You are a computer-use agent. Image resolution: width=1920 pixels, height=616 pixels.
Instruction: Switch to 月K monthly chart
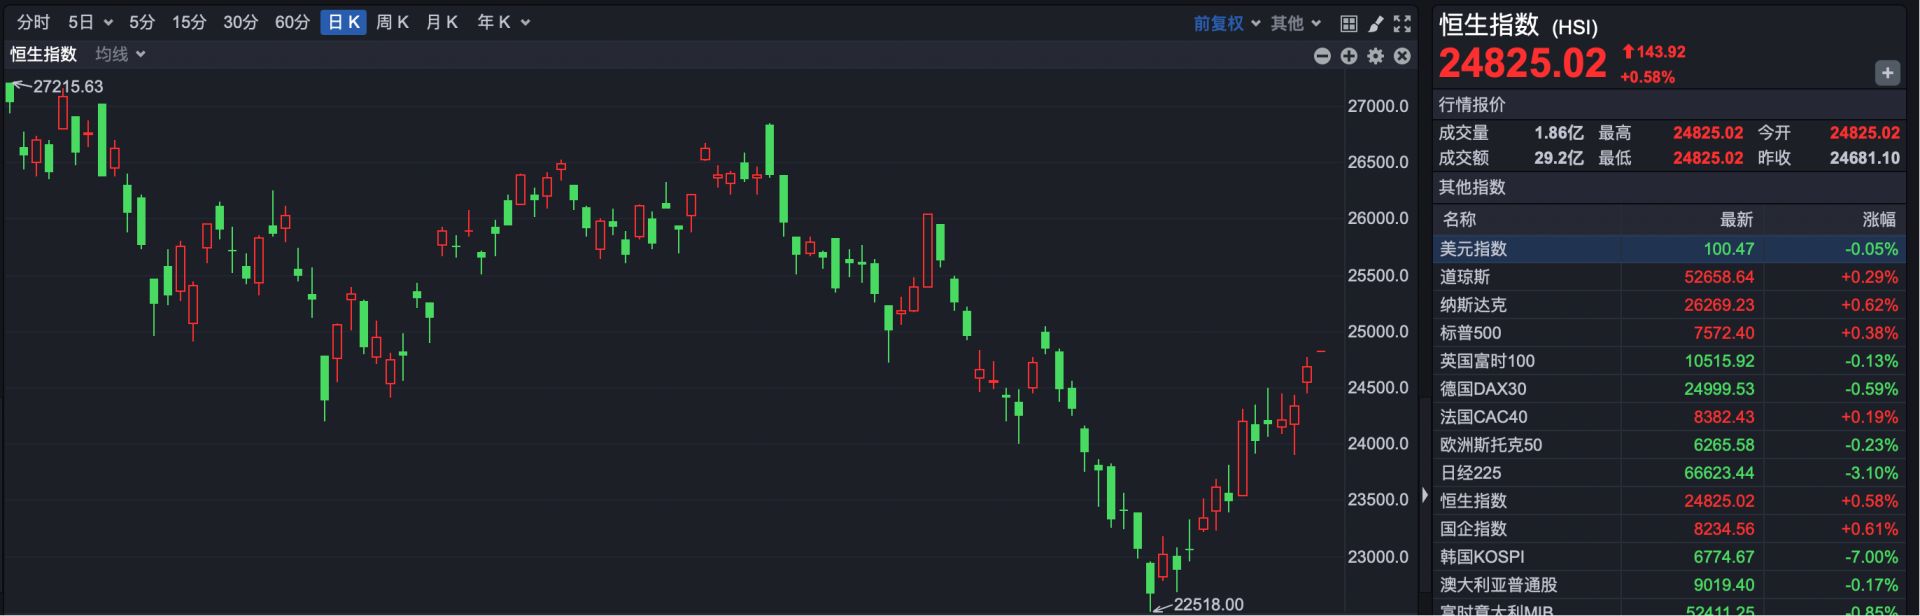tap(442, 22)
